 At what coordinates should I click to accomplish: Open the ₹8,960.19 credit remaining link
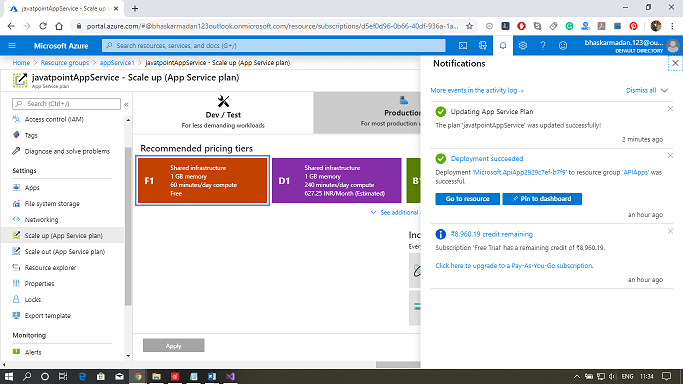click(491, 234)
